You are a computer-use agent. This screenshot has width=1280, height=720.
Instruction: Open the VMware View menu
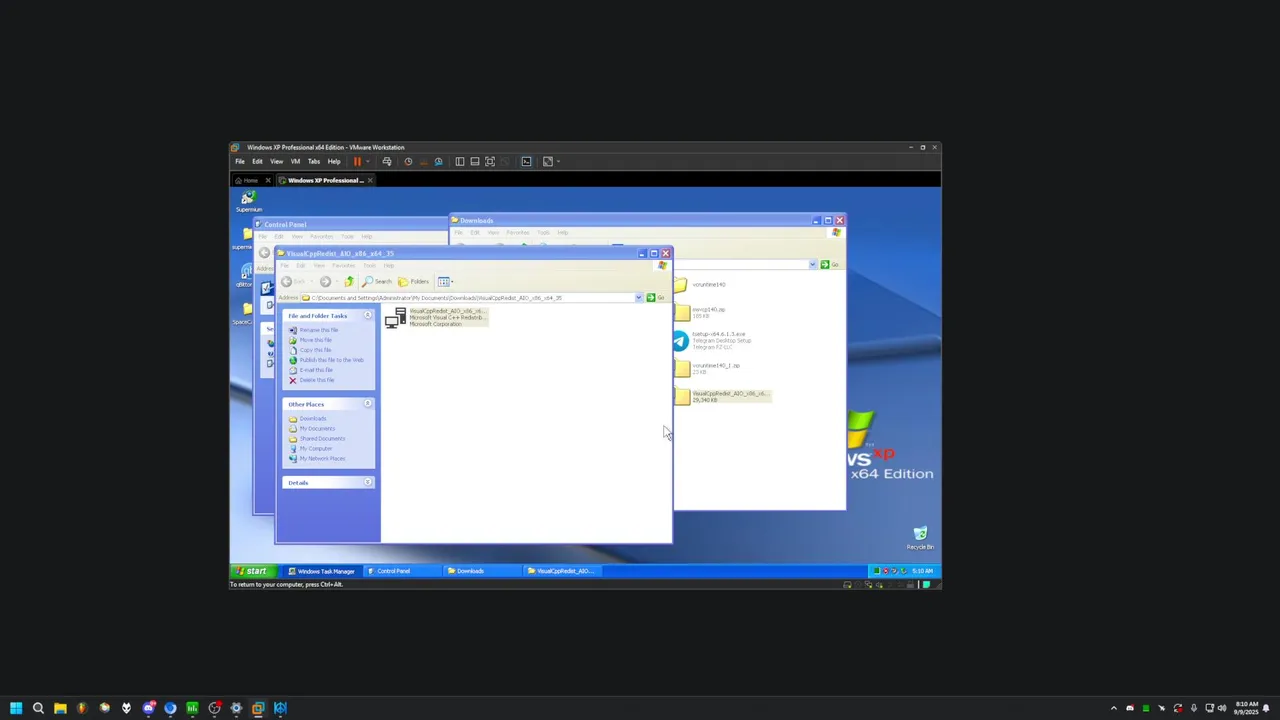[x=276, y=161]
